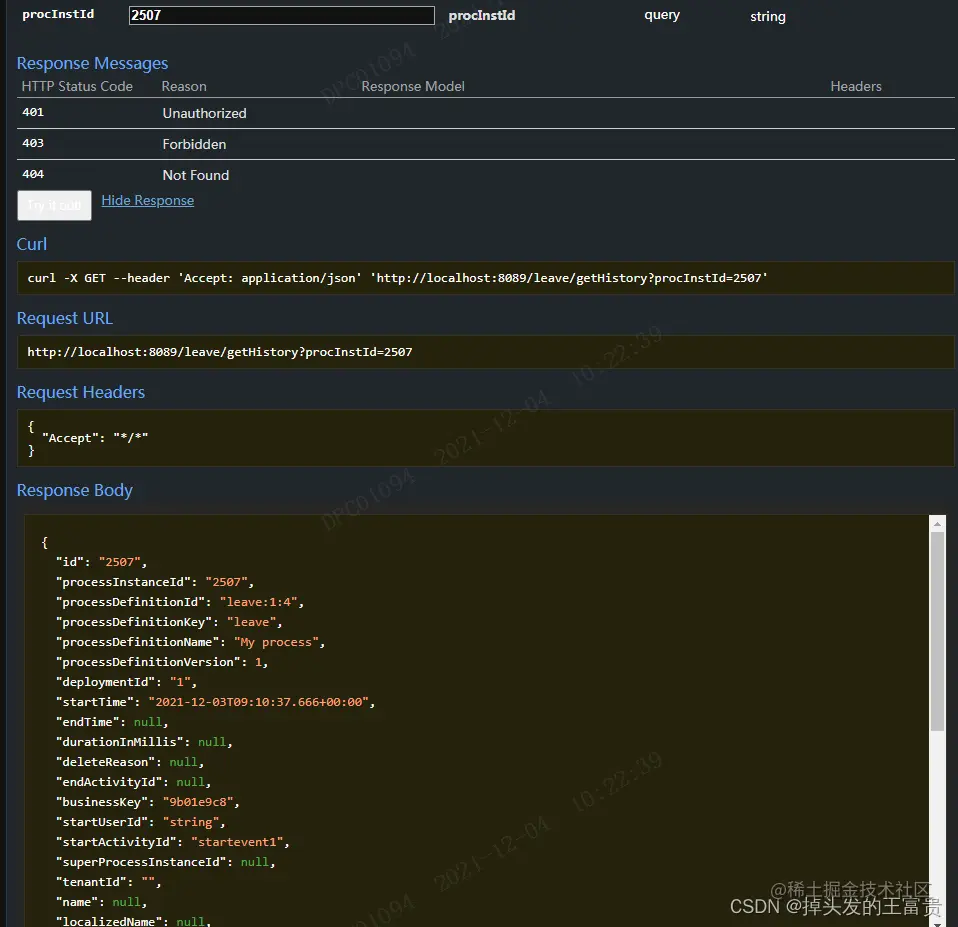Click the Response Model column header
The height and width of the screenshot is (927, 958).
point(413,87)
